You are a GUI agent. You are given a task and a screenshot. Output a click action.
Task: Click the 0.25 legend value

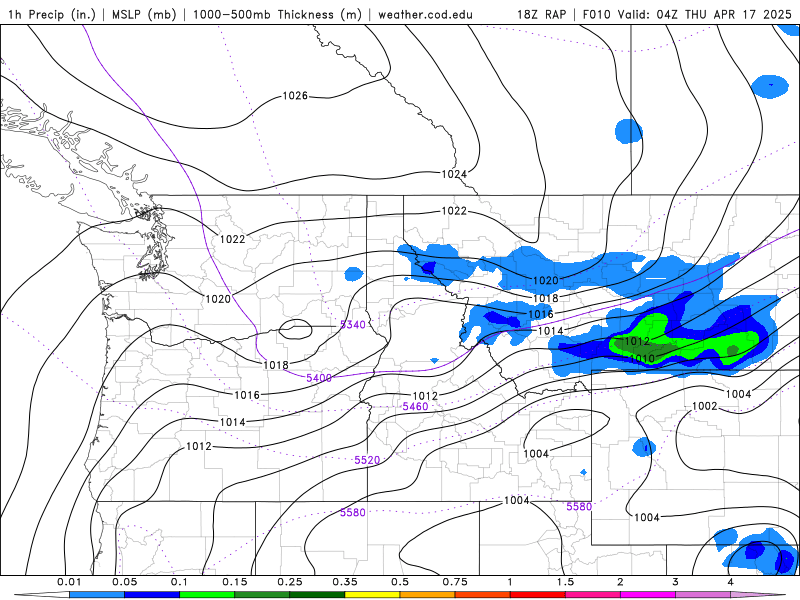tap(290, 582)
